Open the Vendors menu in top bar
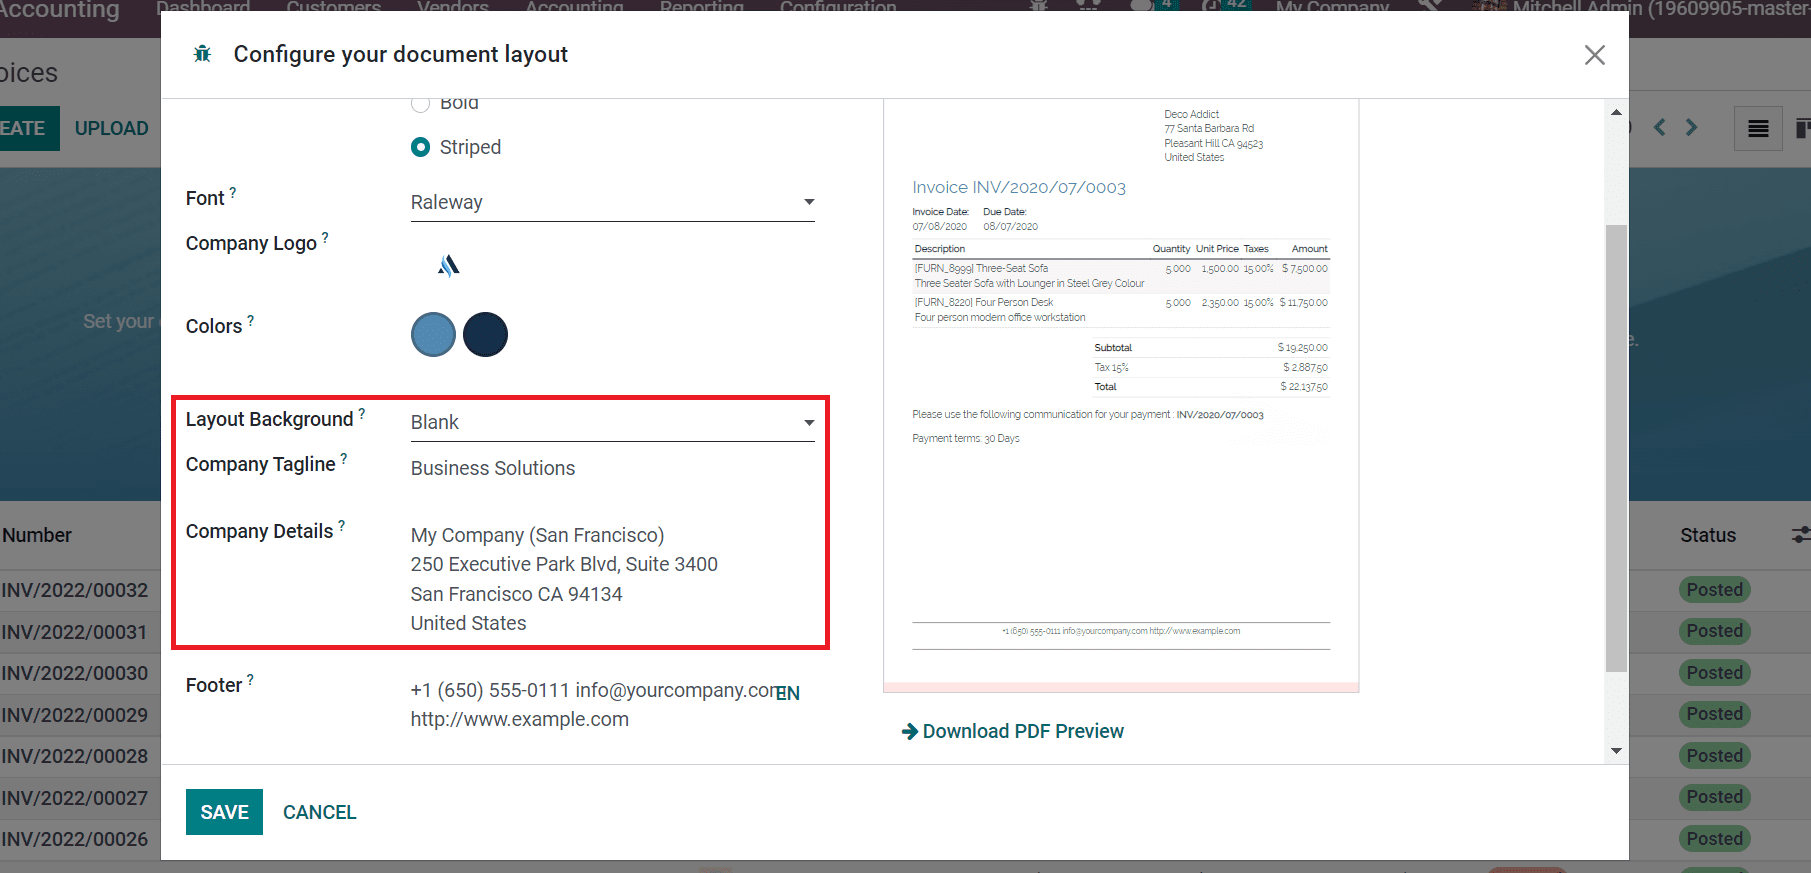Viewport: 1811px width, 873px height. tap(453, 6)
